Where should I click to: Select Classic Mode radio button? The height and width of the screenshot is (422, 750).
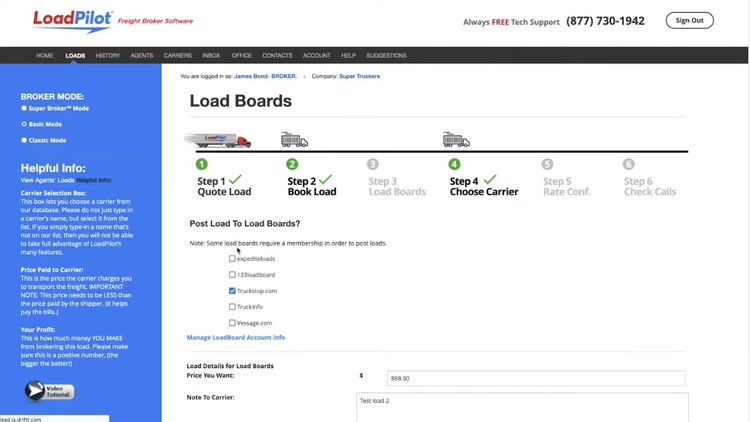point(24,140)
